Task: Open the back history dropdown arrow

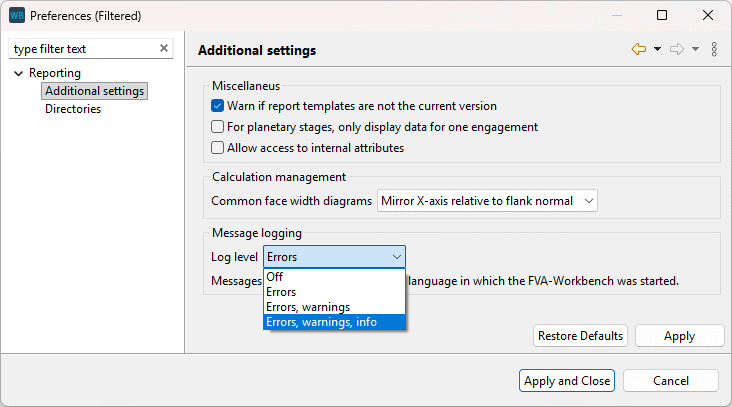Action: tap(657, 49)
